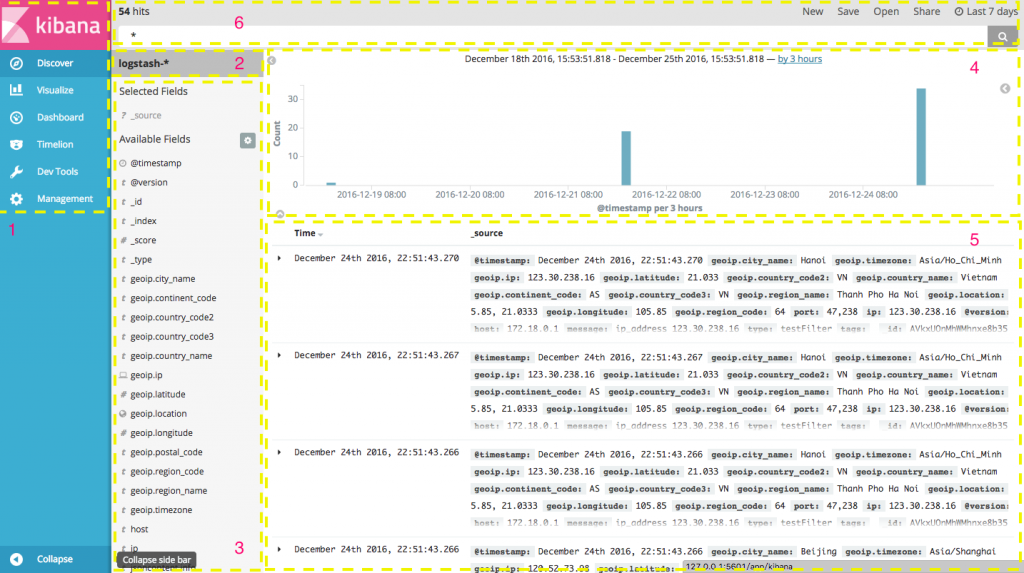Open field settings gear in Available Fields
The width and height of the screenshot is (1024, 573).
coord(248,140)
